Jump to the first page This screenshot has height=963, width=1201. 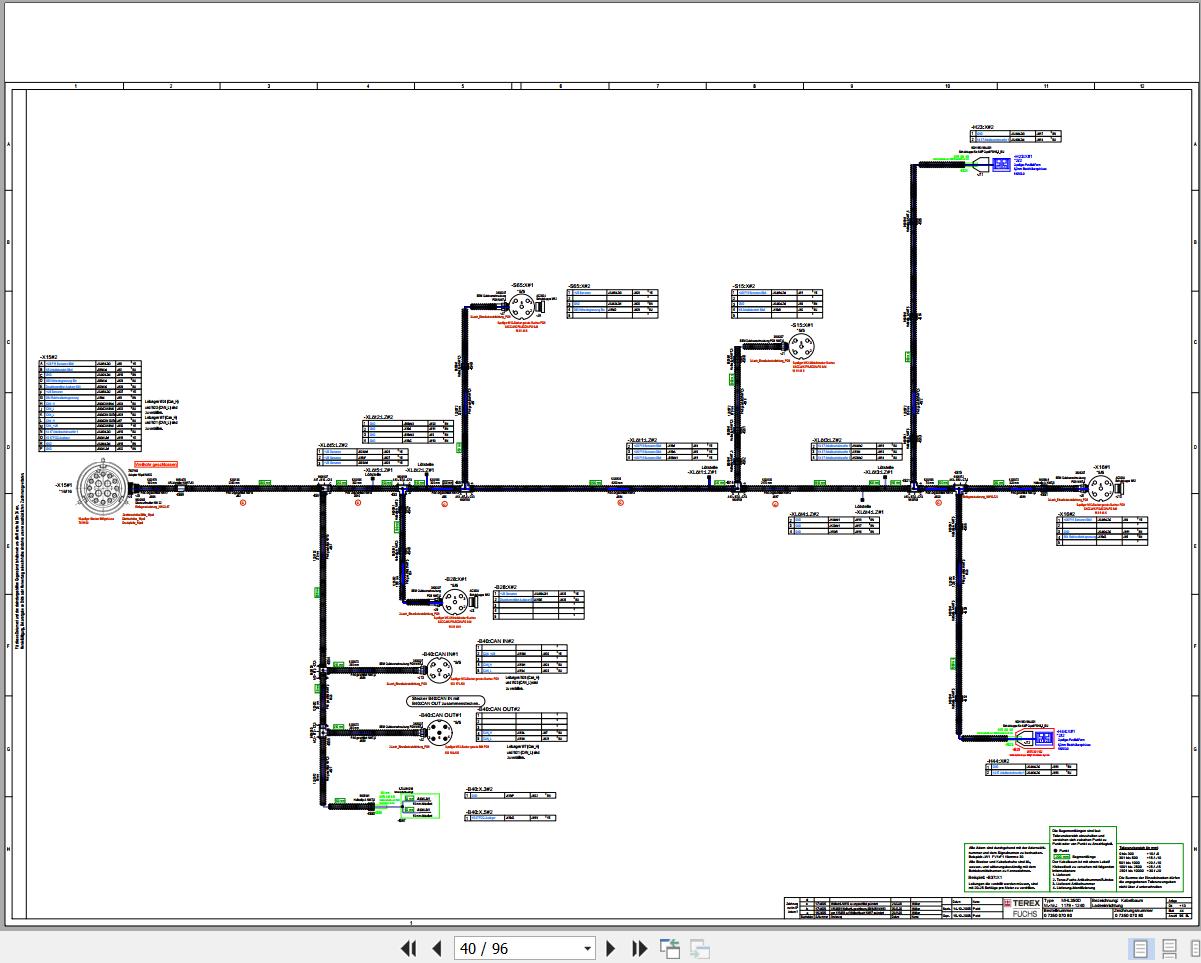[408, 948]
